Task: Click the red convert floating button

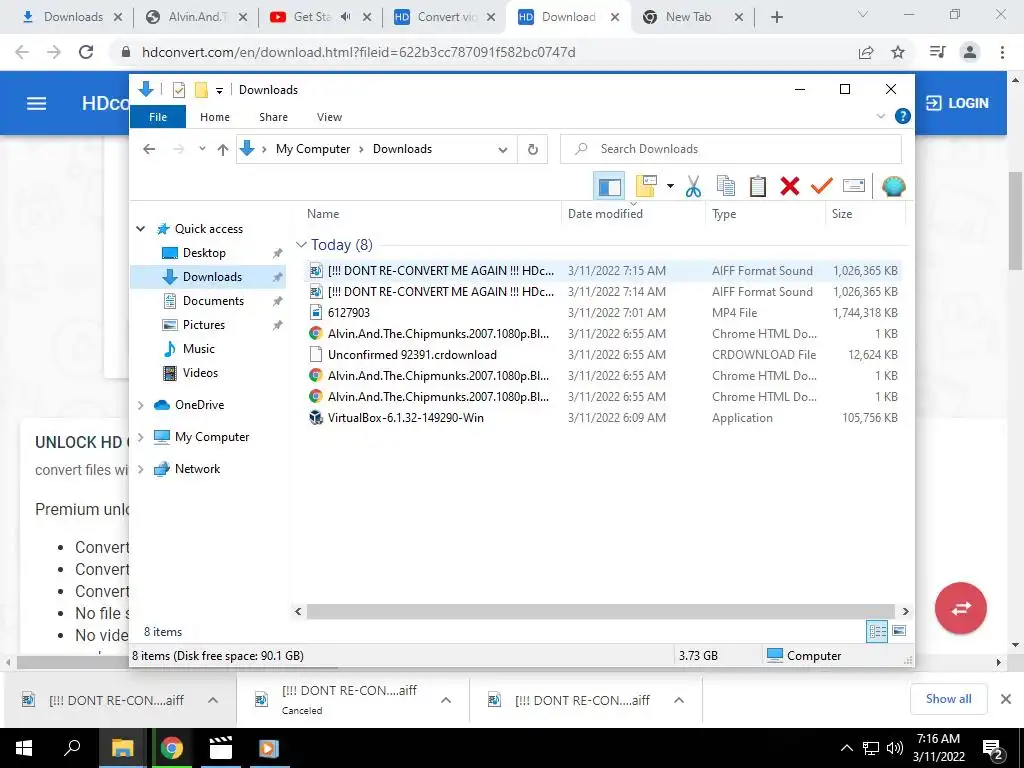Action: [x=961, y=608]
